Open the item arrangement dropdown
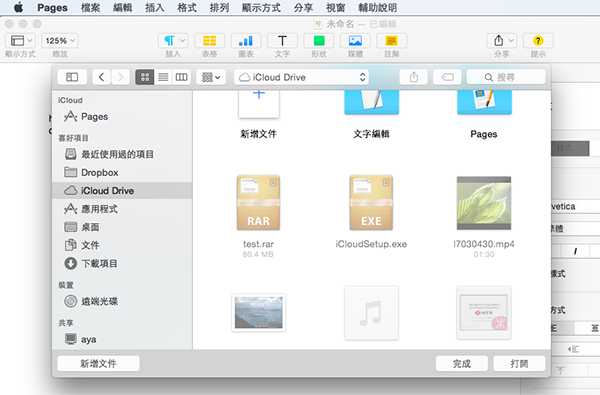The image size is (600, 395). 211,77
